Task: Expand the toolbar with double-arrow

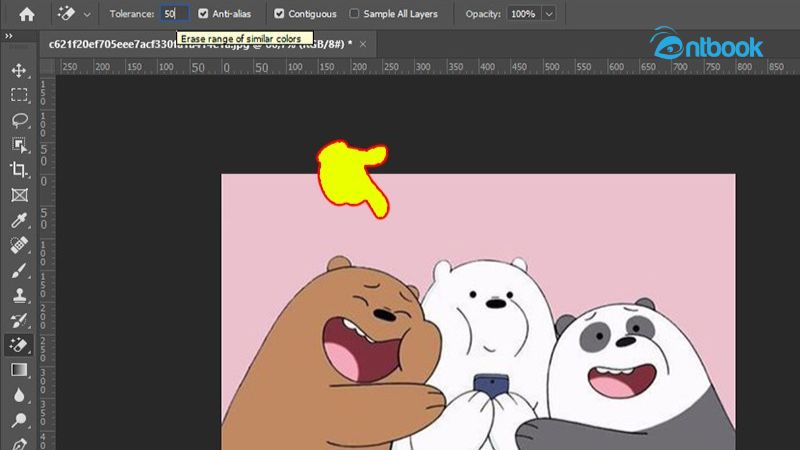Action: (x=9, y=36)
